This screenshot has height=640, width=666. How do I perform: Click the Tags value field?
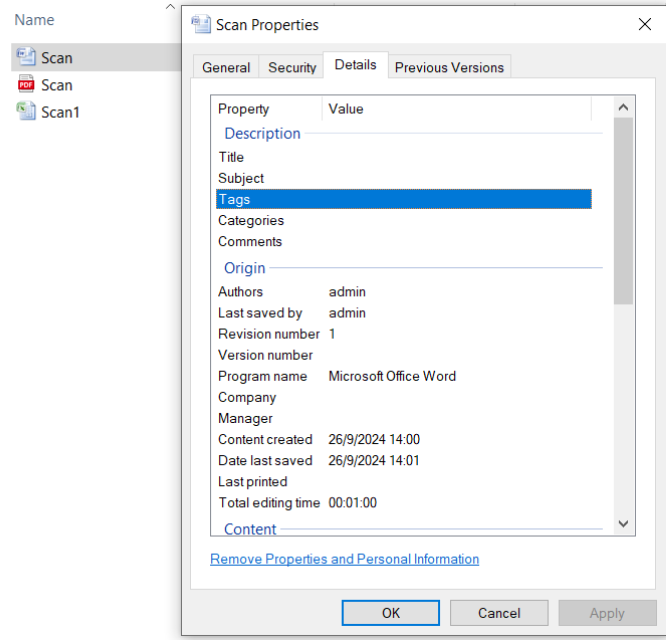[x=458, y=199]
